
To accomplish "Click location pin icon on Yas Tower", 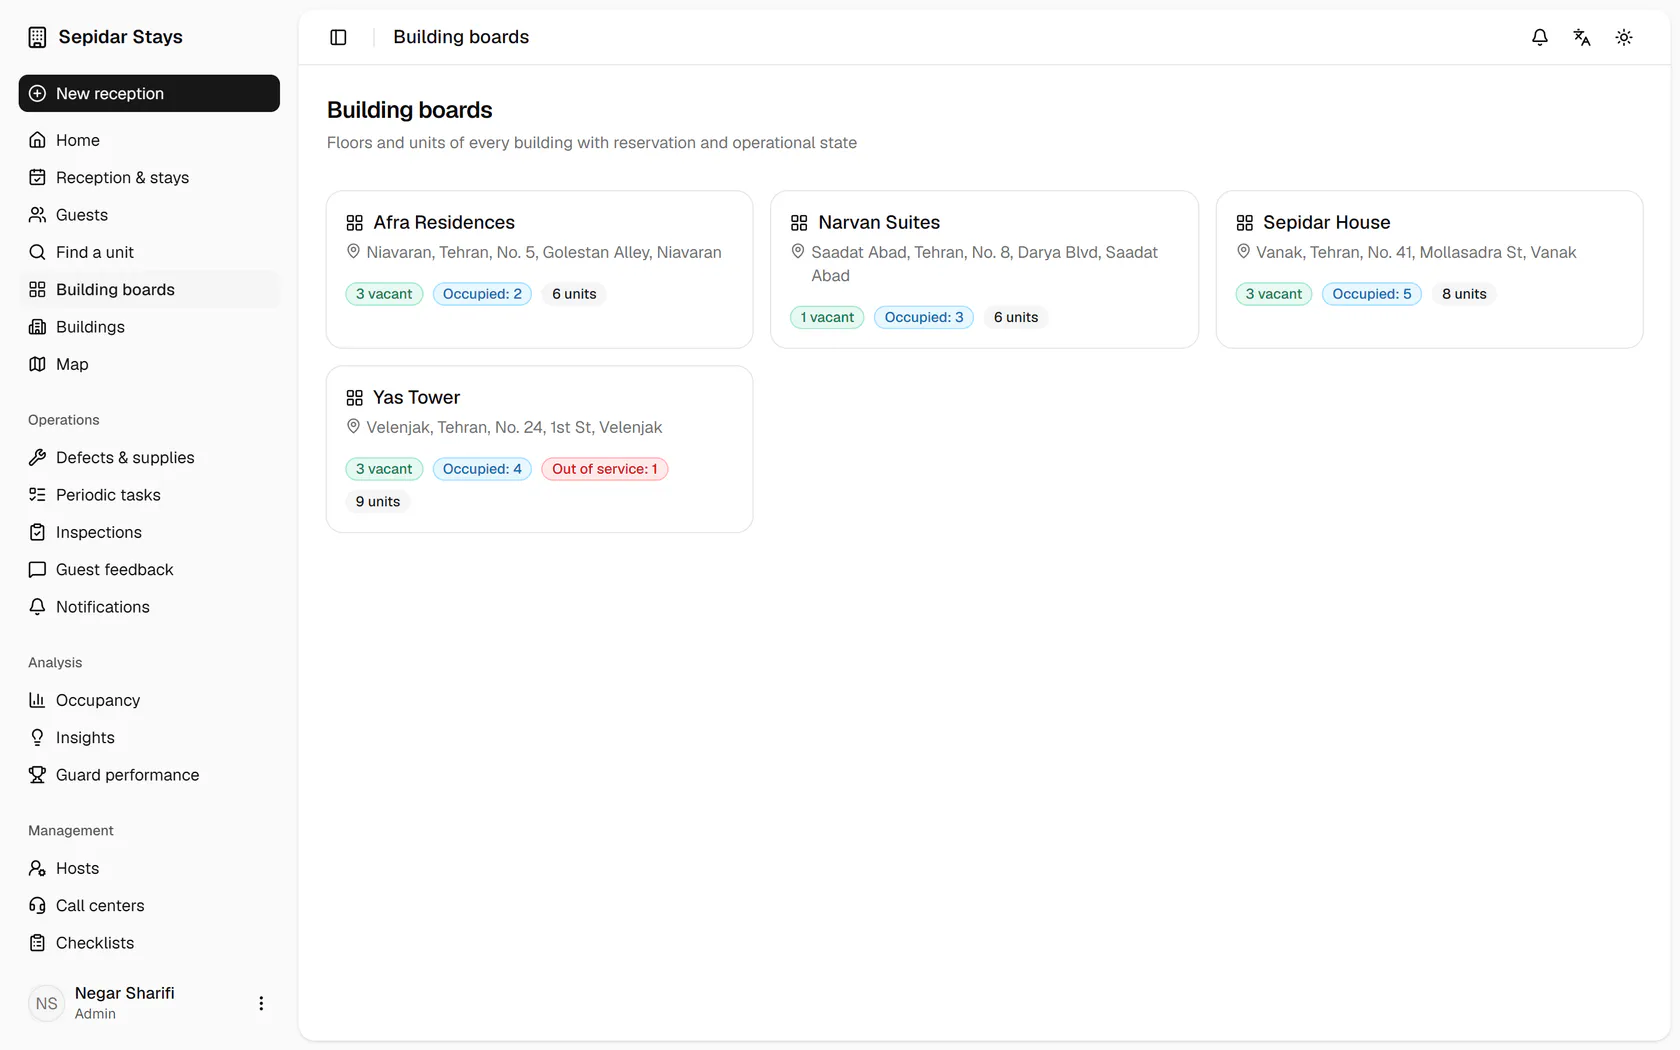I will point(353,427).
